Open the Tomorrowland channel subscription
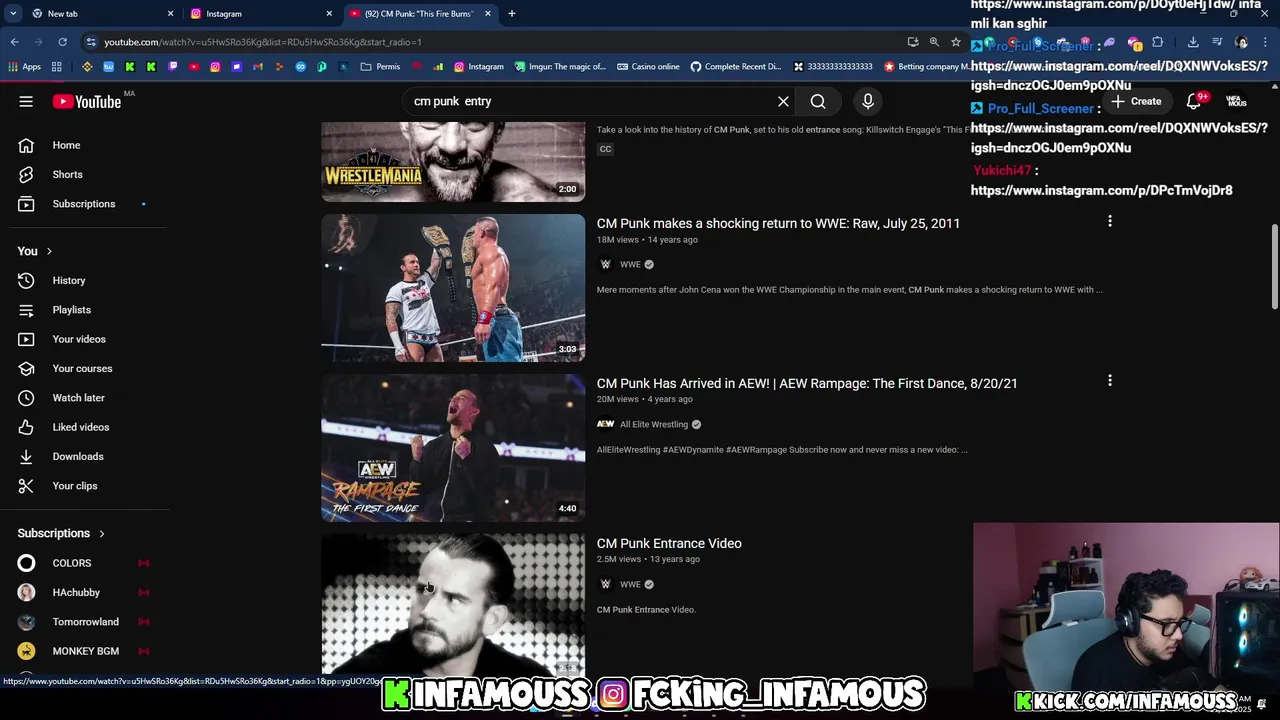This screenshot has width=1280, height=720. [x=84, y=622]
